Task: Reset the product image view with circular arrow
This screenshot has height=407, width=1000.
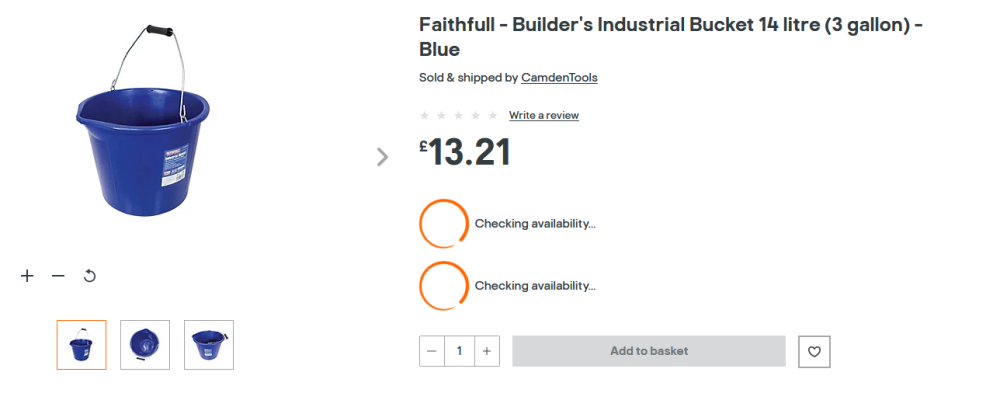Action: (x=90, y=276)
